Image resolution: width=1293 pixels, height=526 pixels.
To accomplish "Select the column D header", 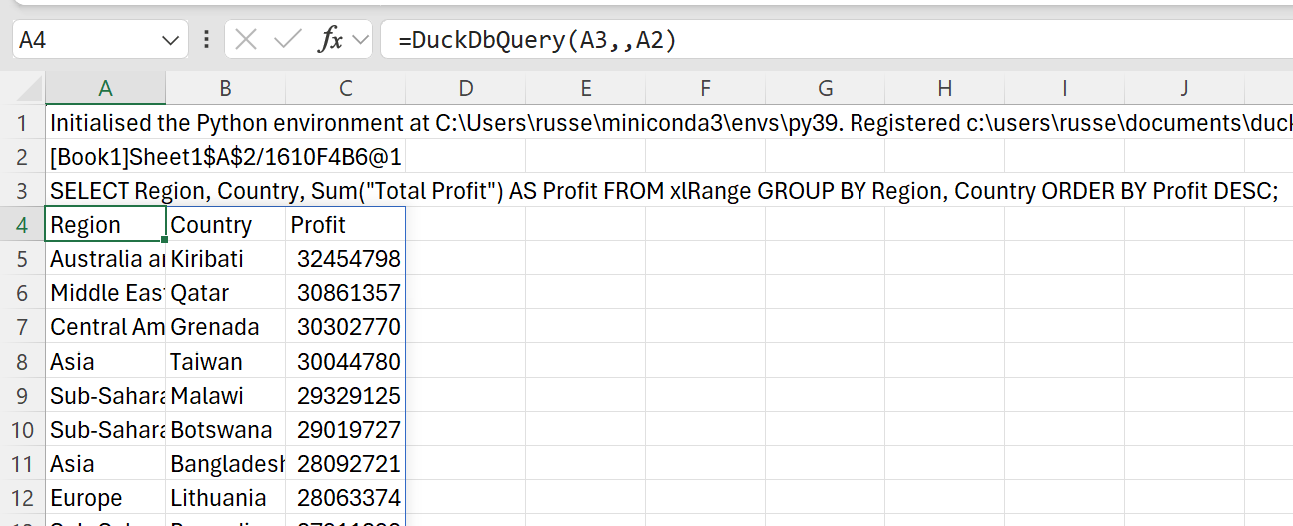I will pyautogui.click(x=465, y=89).
